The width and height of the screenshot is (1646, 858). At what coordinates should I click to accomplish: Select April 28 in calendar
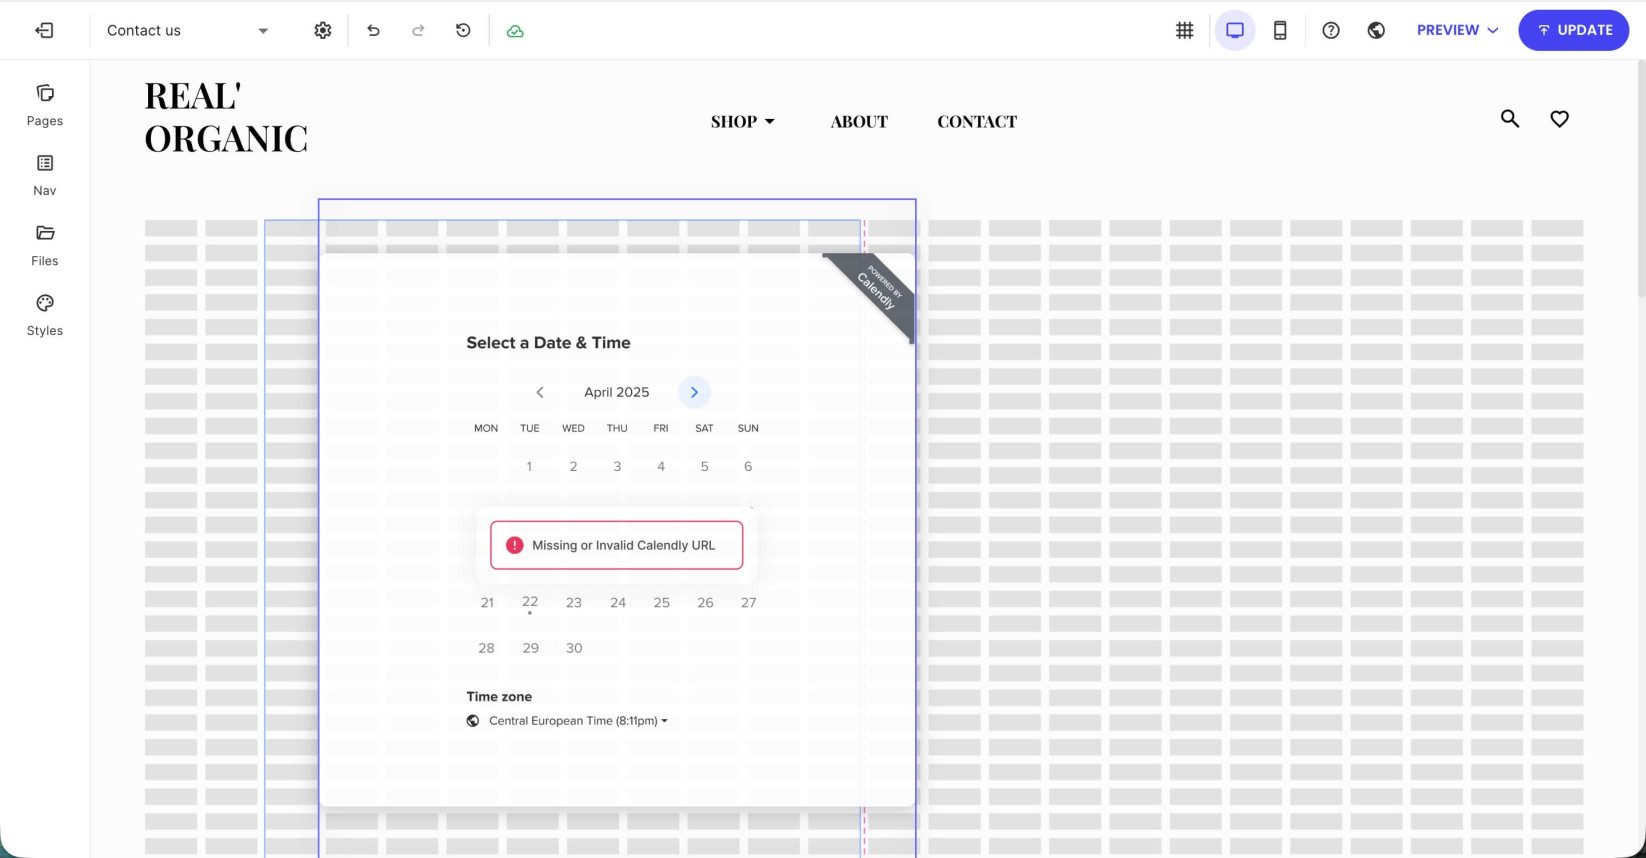[x=486, y=648]
